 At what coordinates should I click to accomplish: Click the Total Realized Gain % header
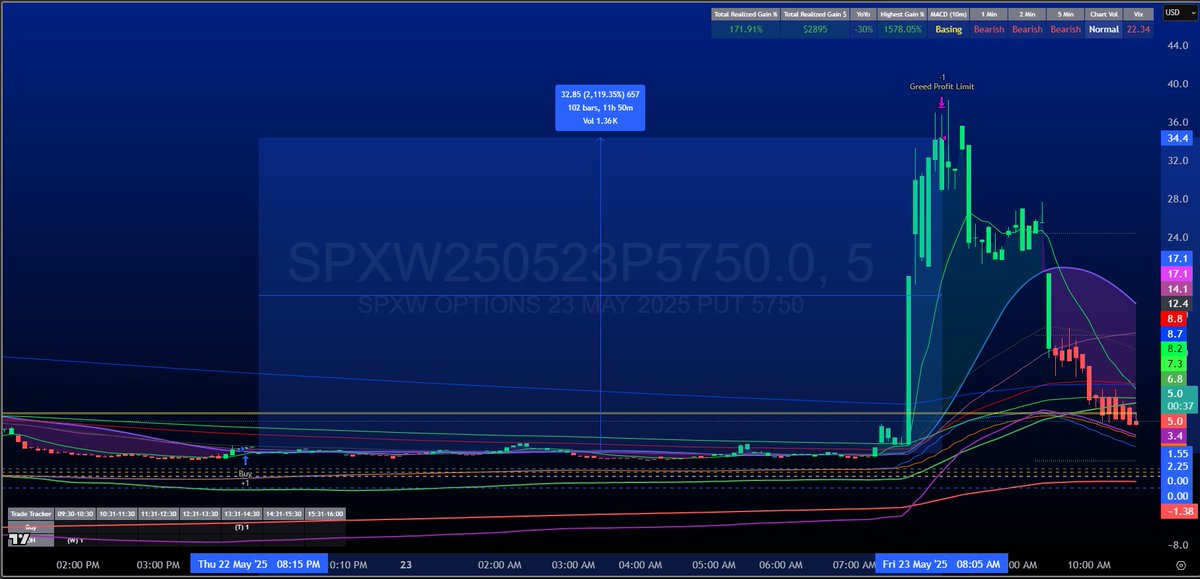coord(745,14)
